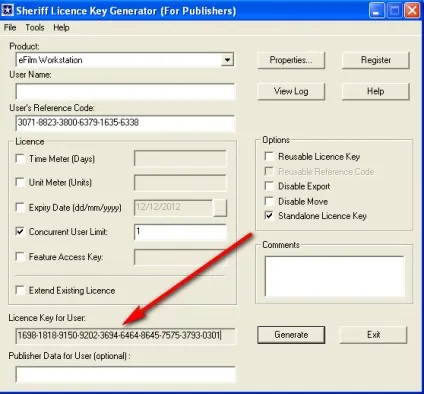Tick the Disable Move checkbox
The image size is (424, 394).
[269, 201]
